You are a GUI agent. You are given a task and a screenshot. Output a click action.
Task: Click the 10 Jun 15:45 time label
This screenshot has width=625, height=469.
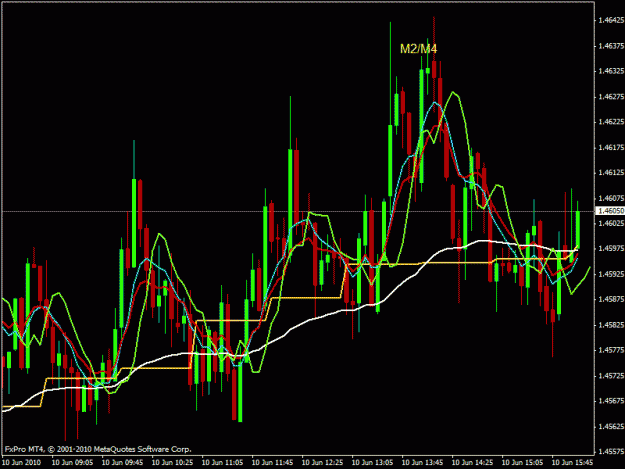pos(572,462)
